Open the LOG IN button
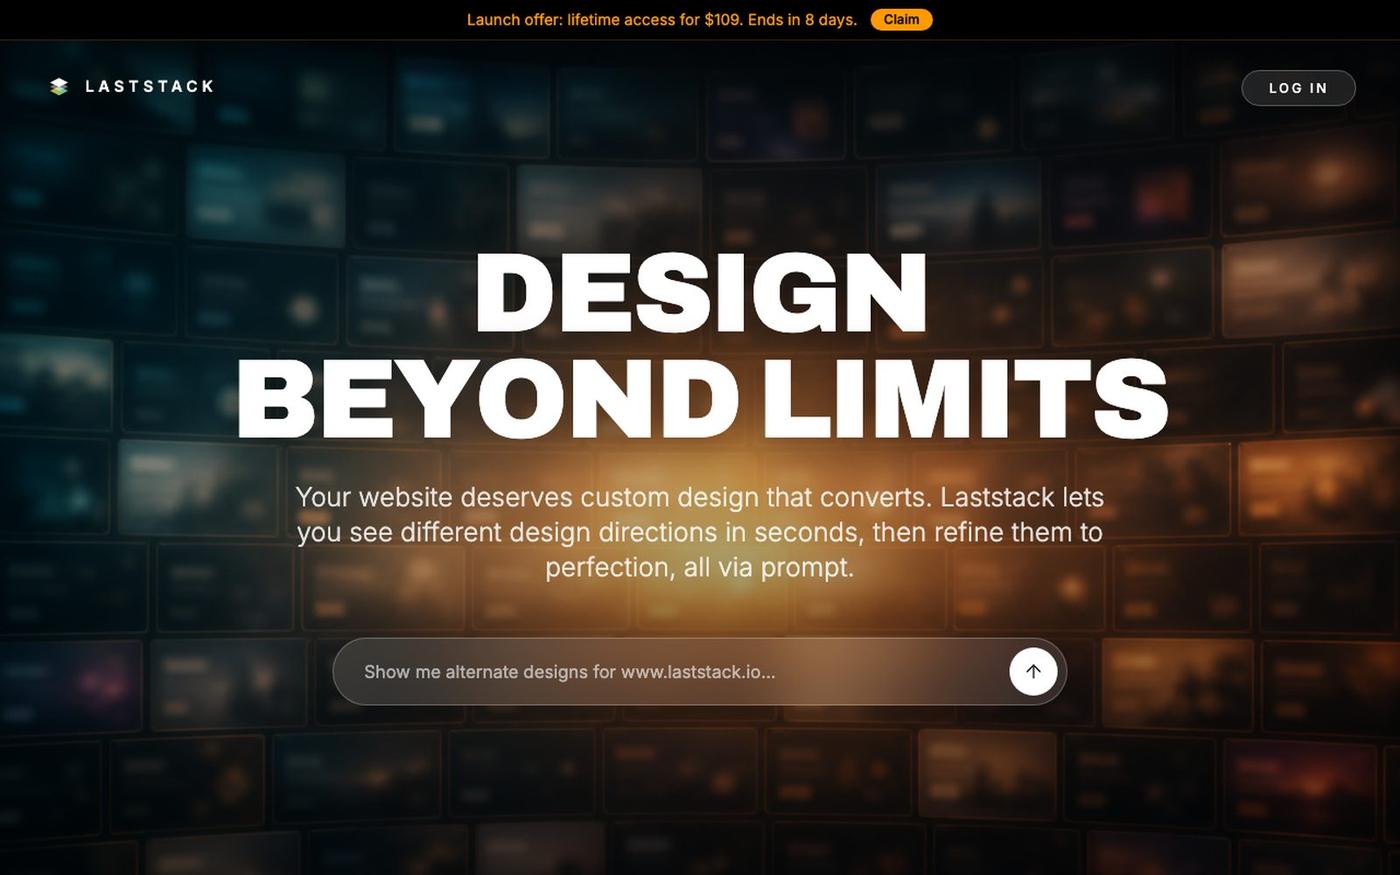1400x875 pixels. (1298, 88)
